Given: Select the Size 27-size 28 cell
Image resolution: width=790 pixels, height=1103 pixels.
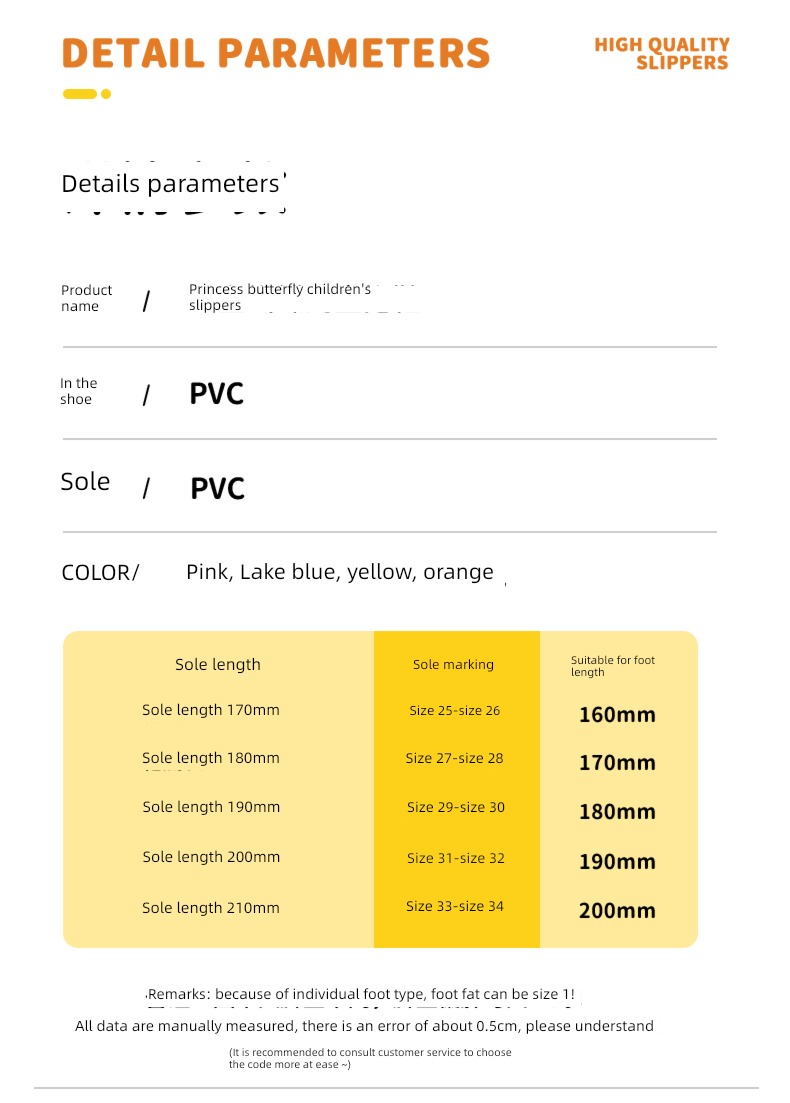Looking at the screenshot, I should point(454,758).
